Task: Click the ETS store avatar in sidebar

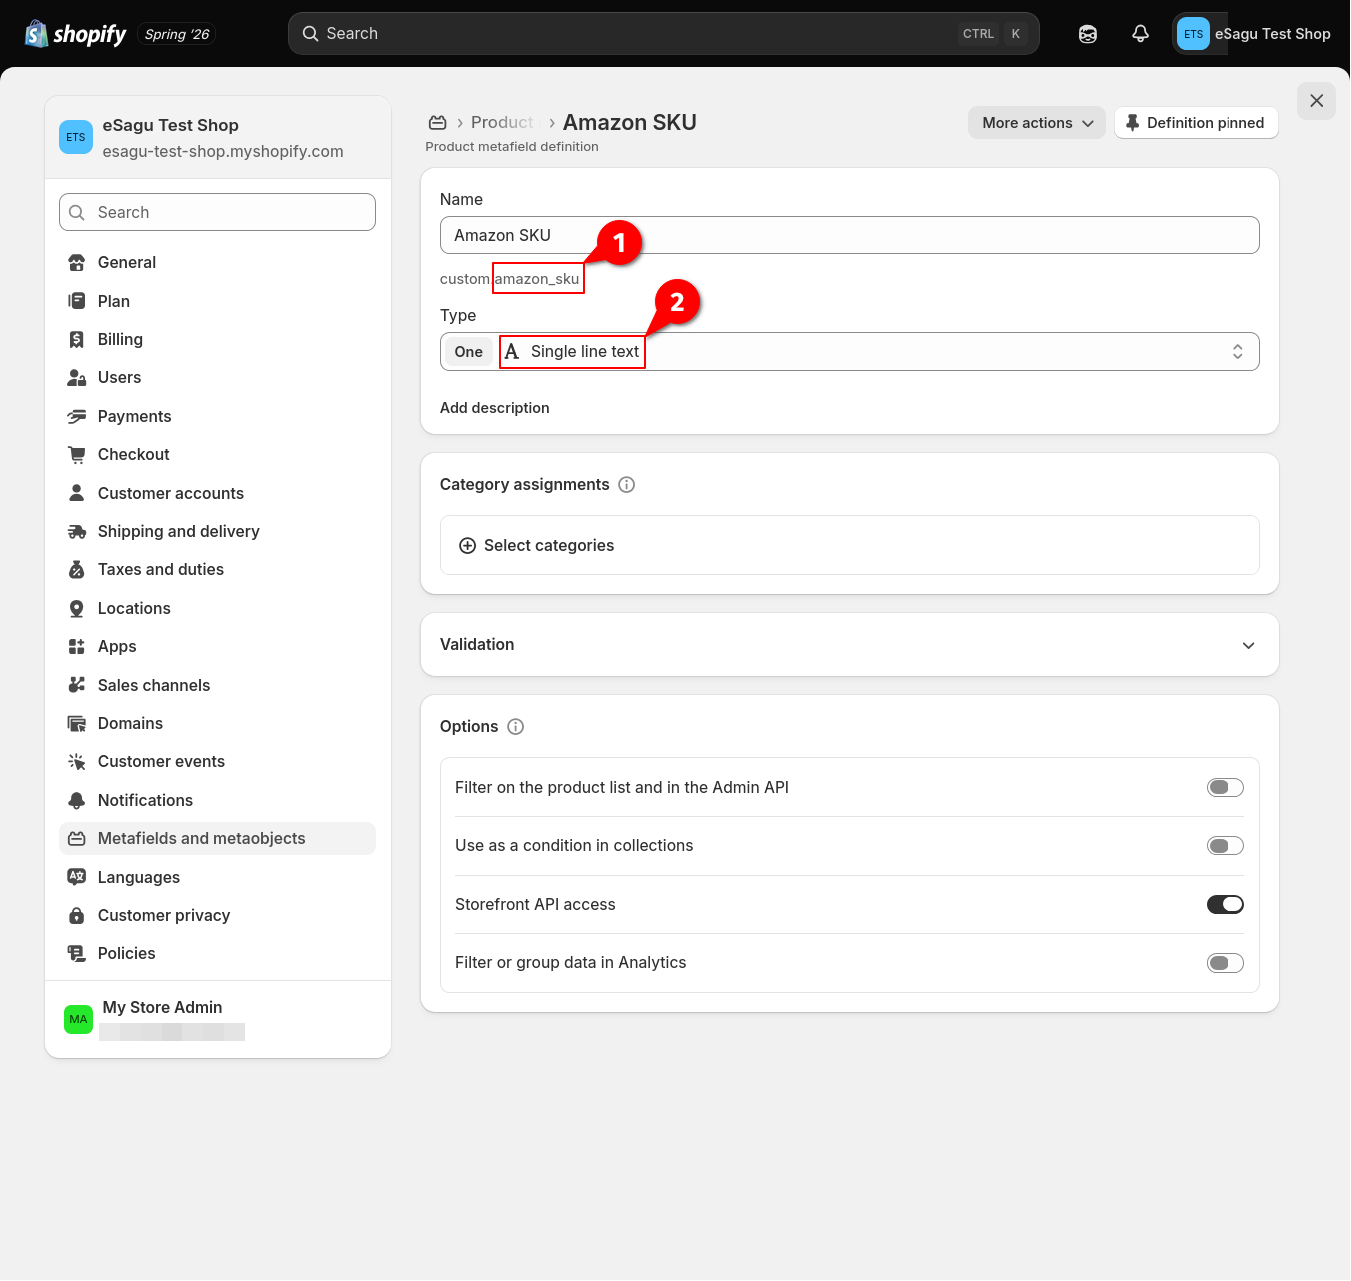Action: point(76,138)
